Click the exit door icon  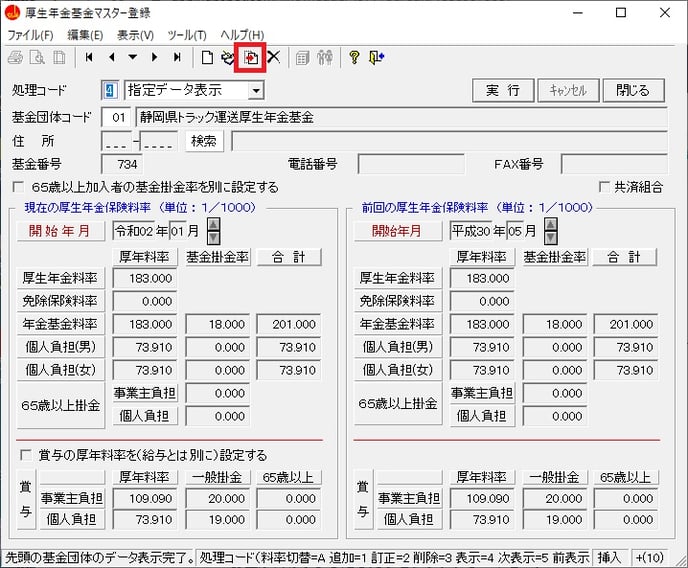pos(376,57)
